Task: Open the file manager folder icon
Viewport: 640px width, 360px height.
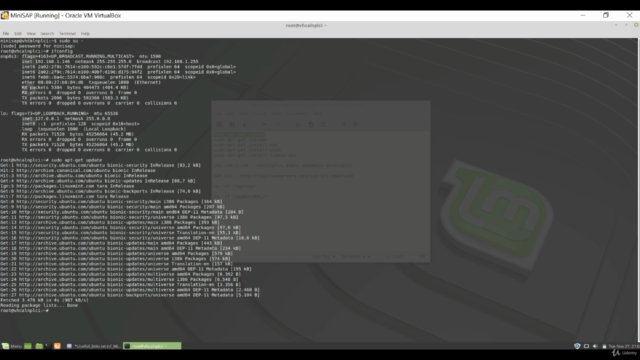Action: tap(39, 346)
